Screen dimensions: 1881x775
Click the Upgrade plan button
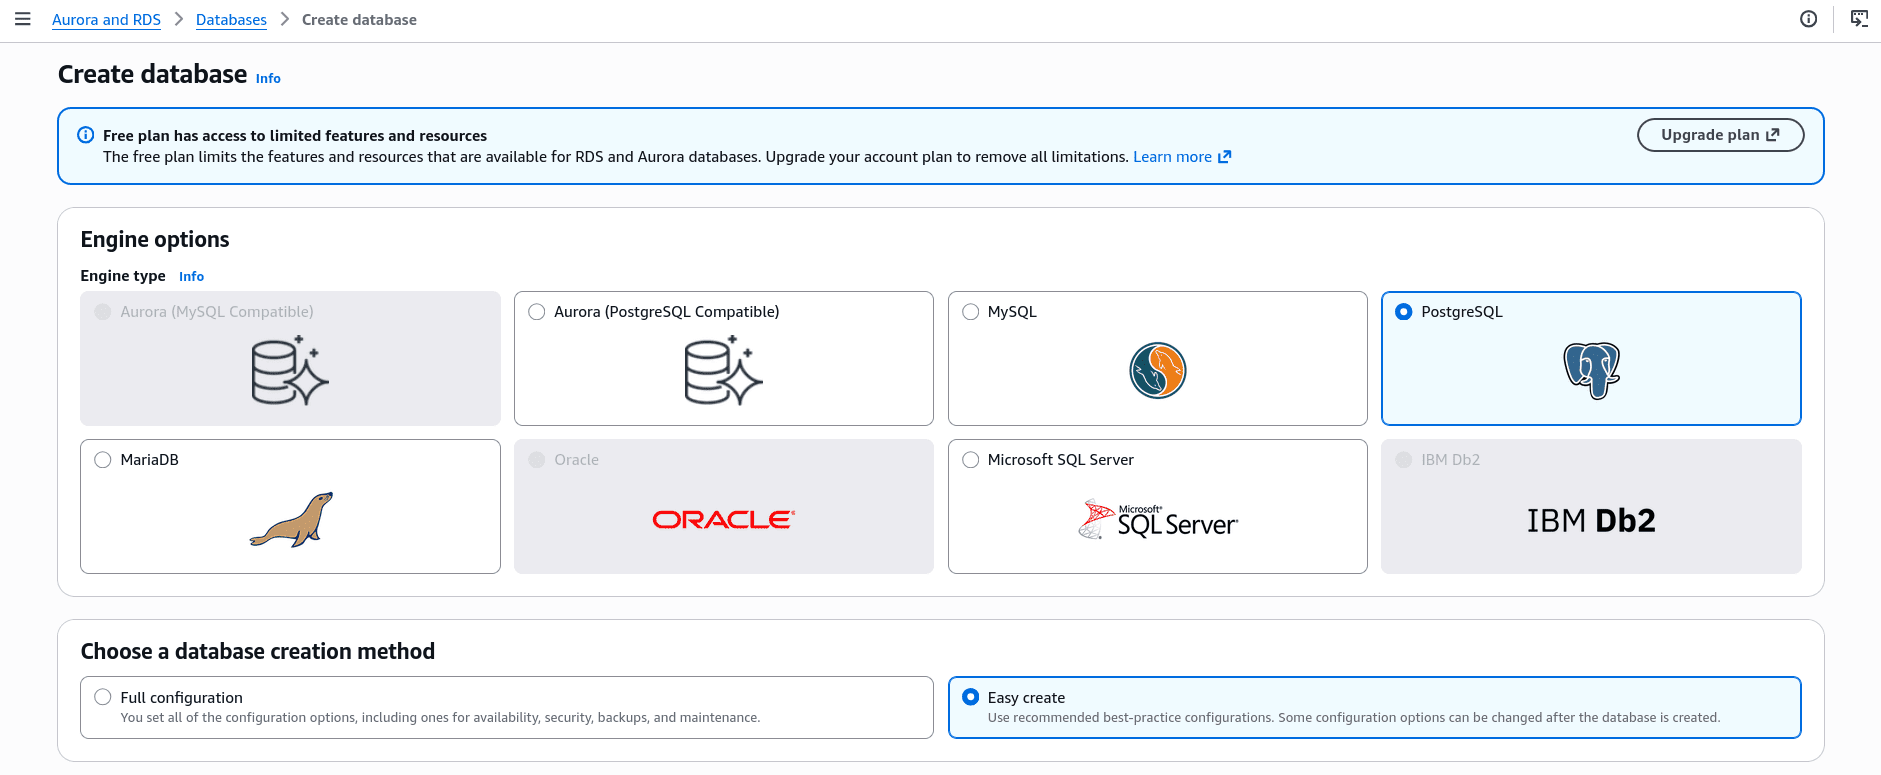(1720, 135)
